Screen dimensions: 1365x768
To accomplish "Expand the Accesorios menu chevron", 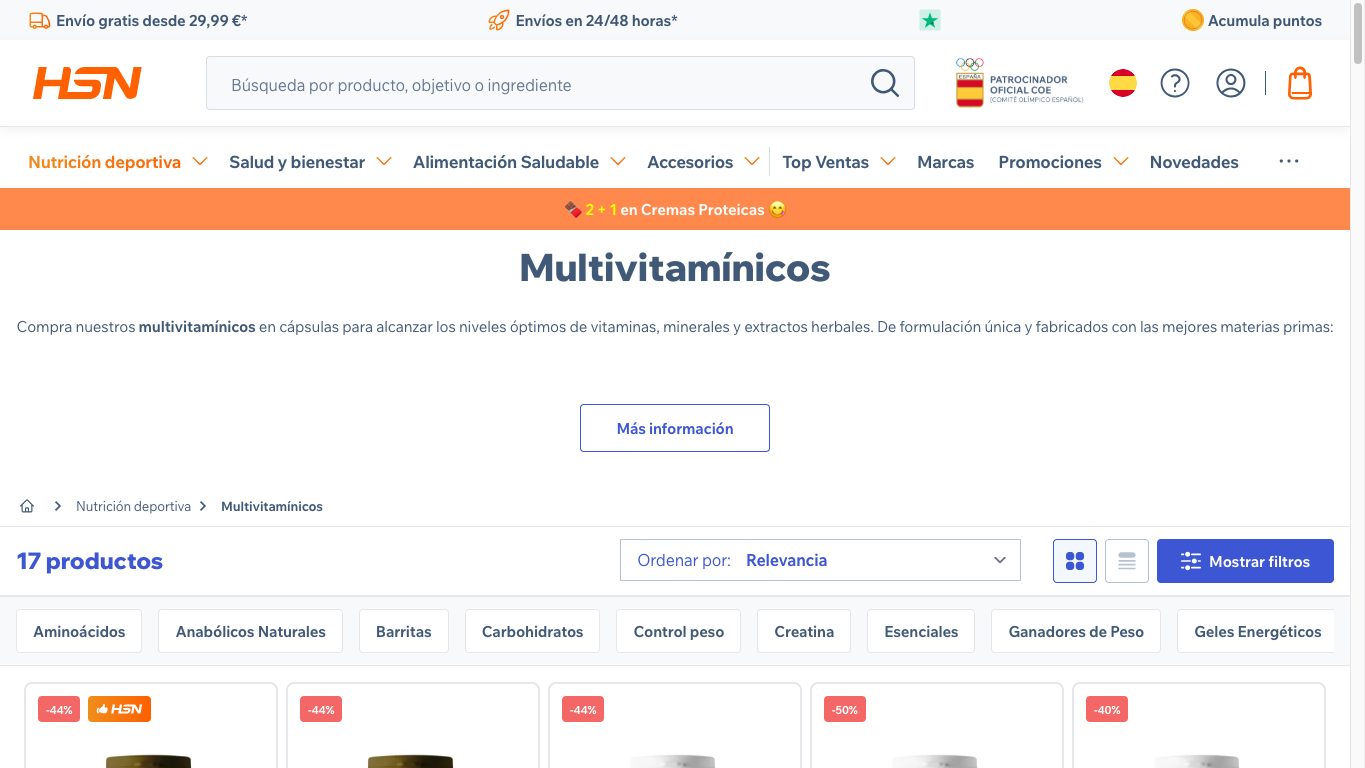I will [752, 161].
